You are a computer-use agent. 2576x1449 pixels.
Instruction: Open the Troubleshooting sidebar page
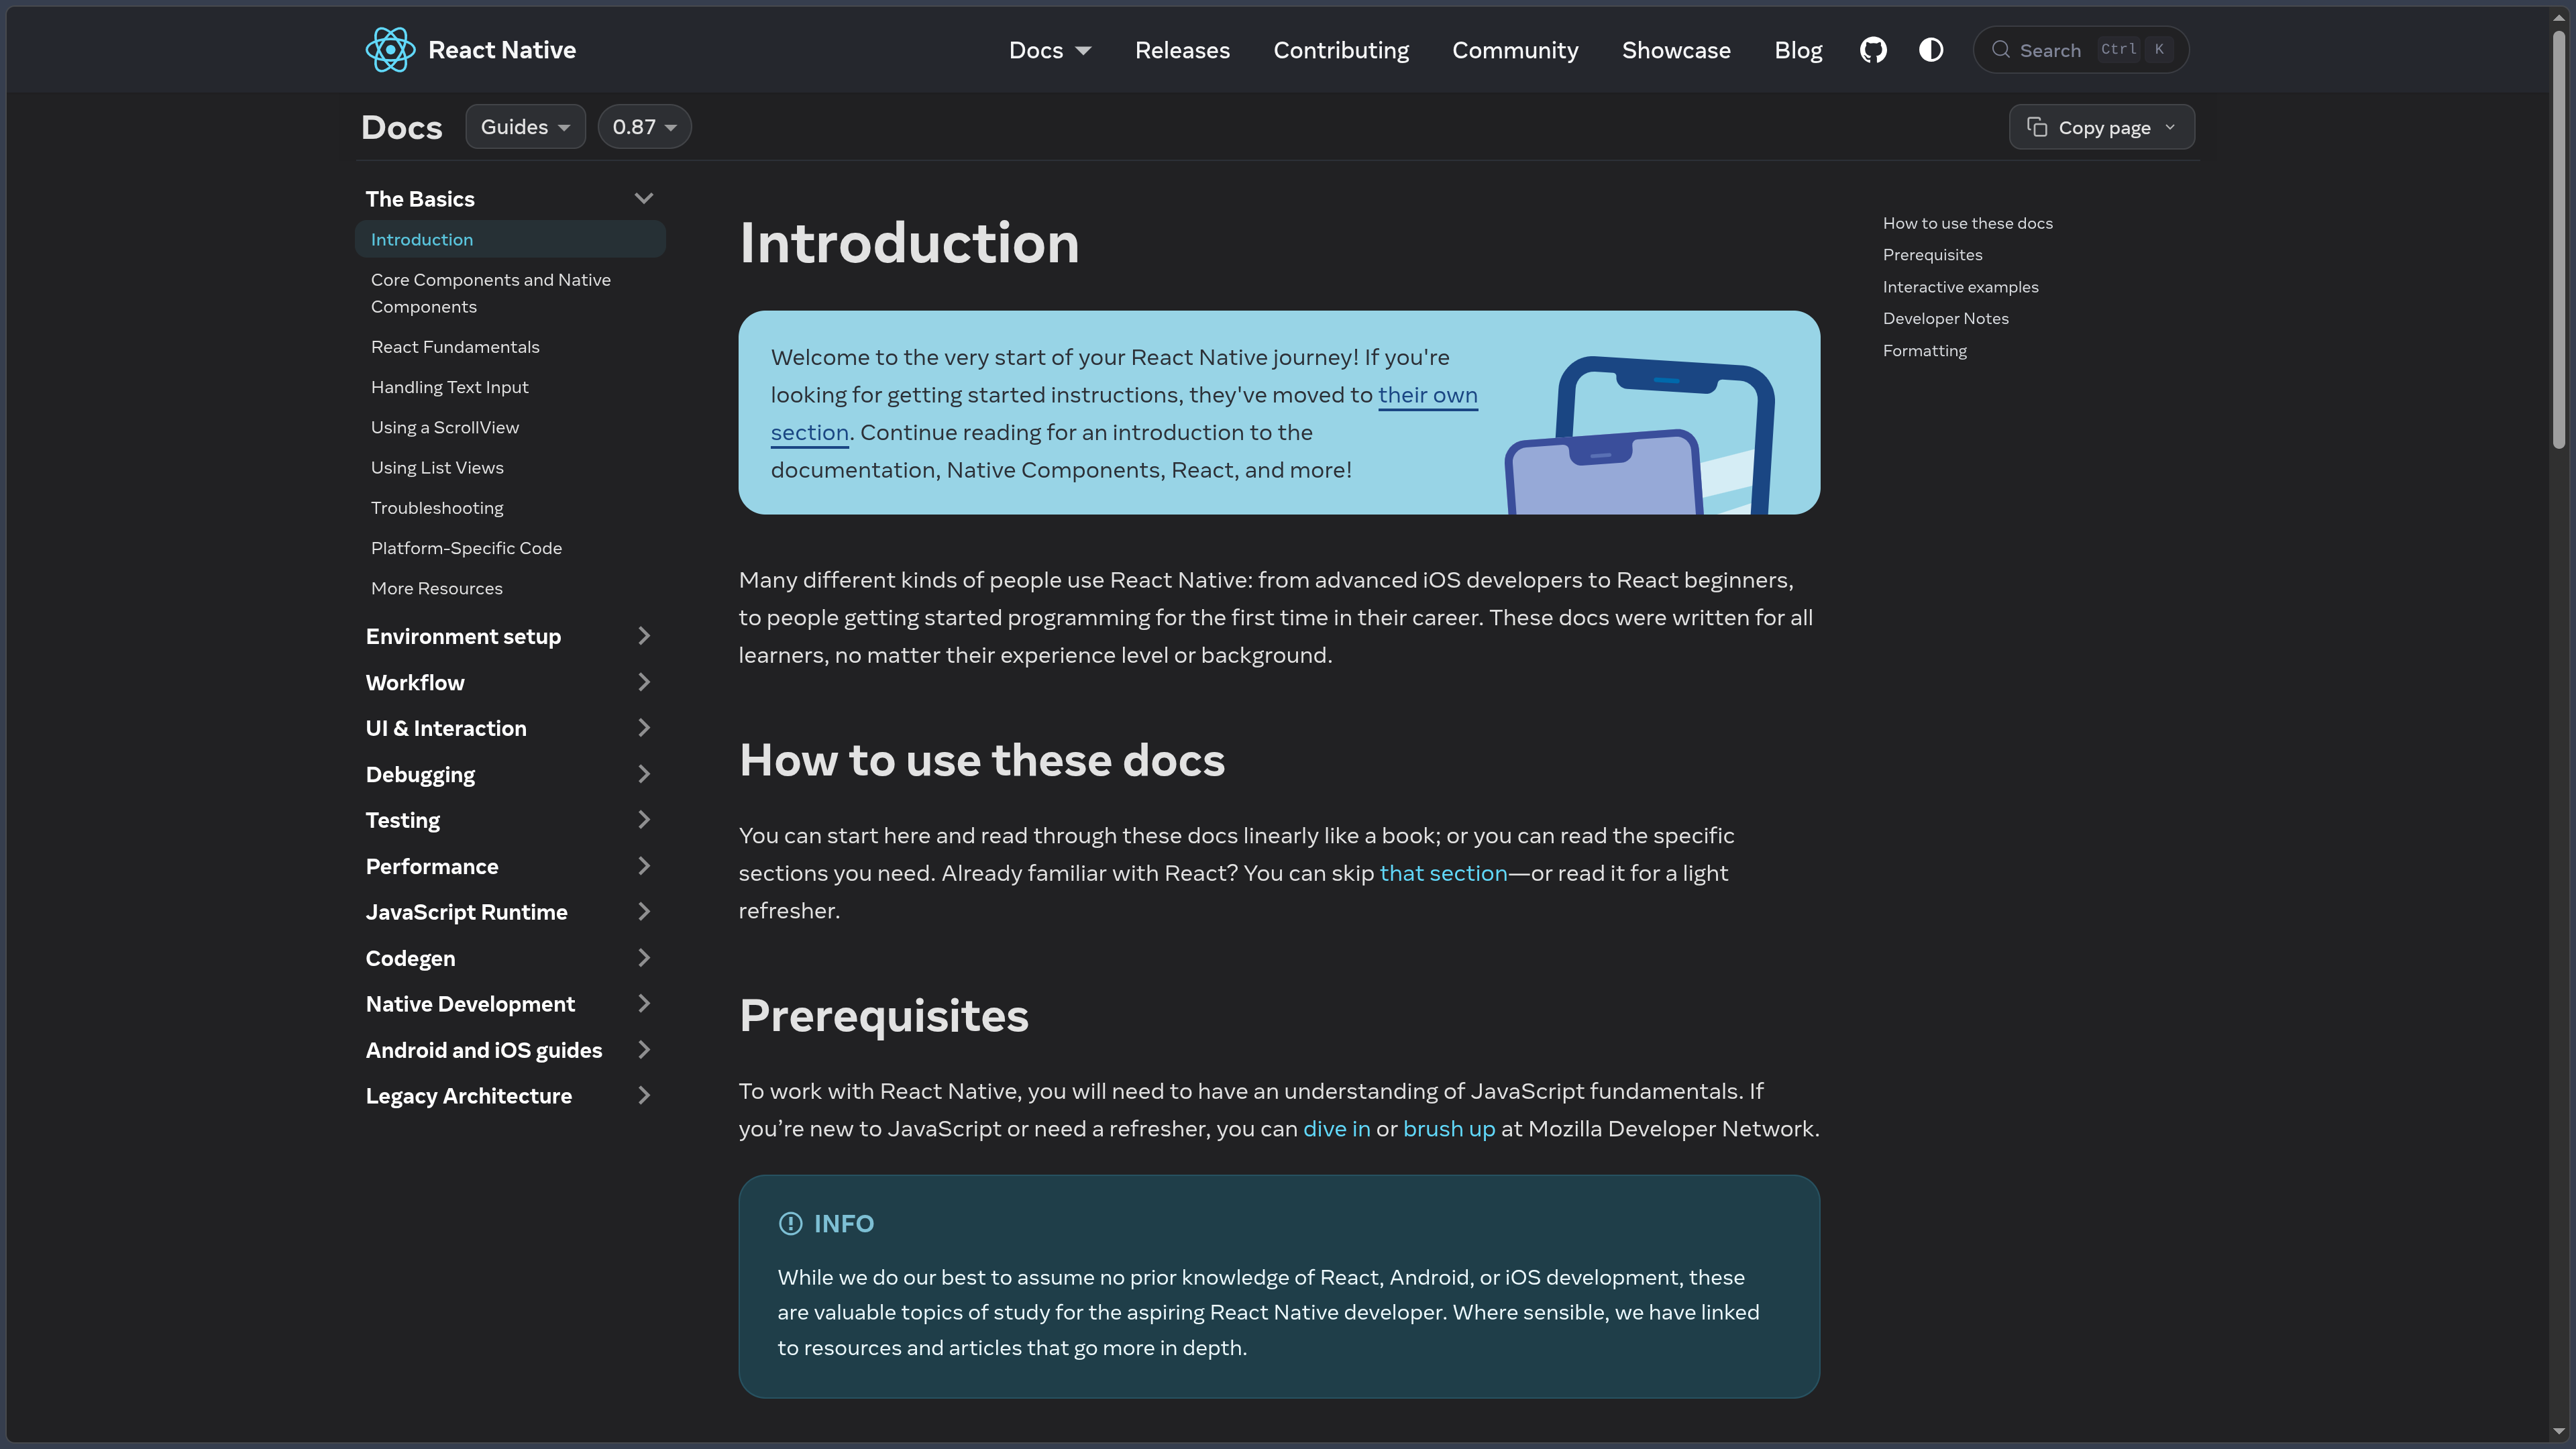(437, 508)
